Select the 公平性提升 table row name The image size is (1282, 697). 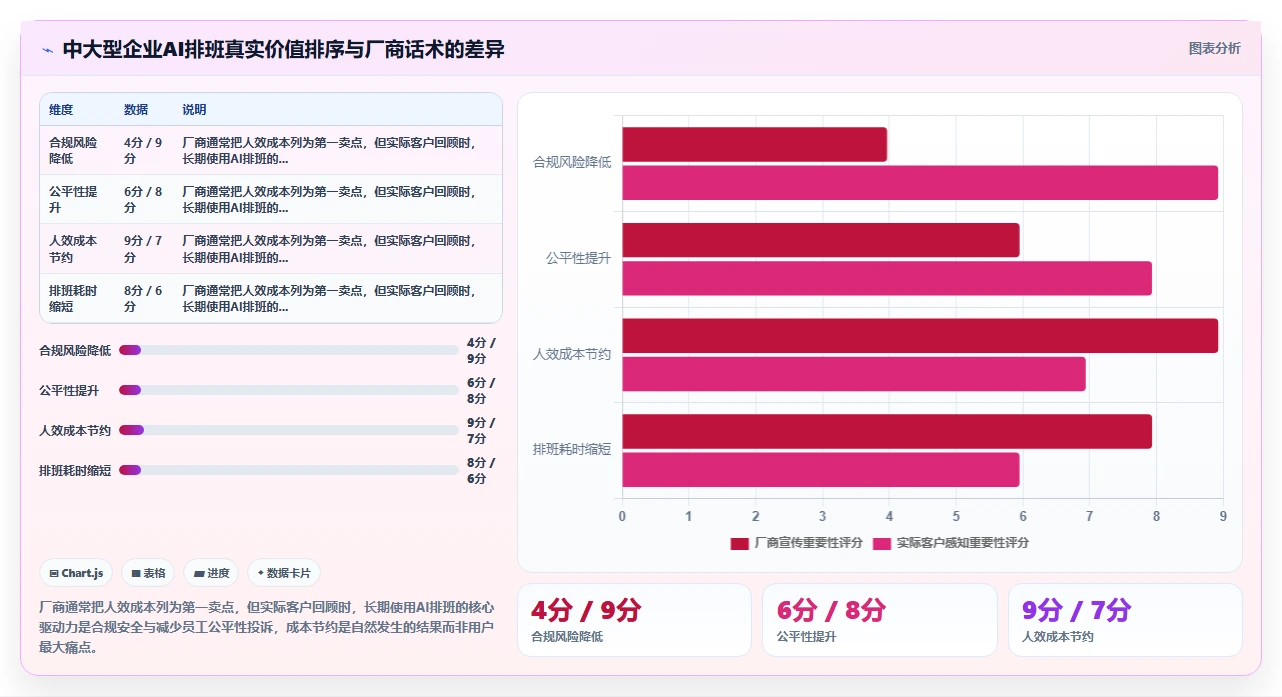(74, 199)
